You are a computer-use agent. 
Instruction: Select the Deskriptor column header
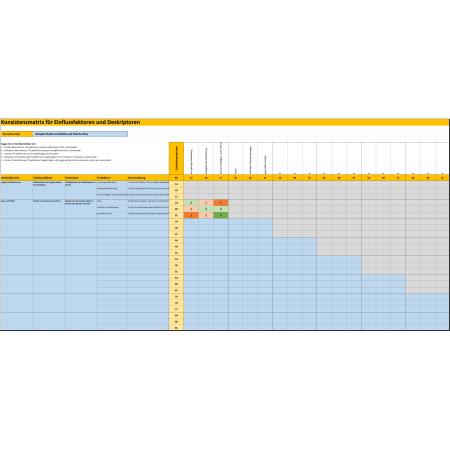80,178
